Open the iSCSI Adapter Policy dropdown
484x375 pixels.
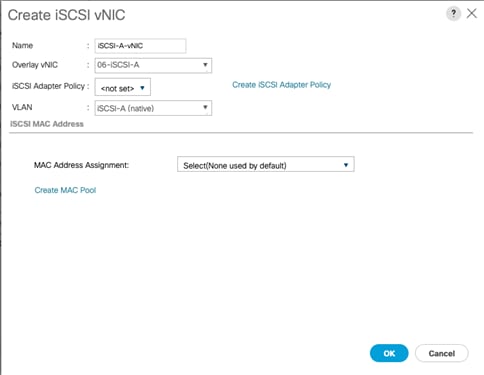click(123, 87)
